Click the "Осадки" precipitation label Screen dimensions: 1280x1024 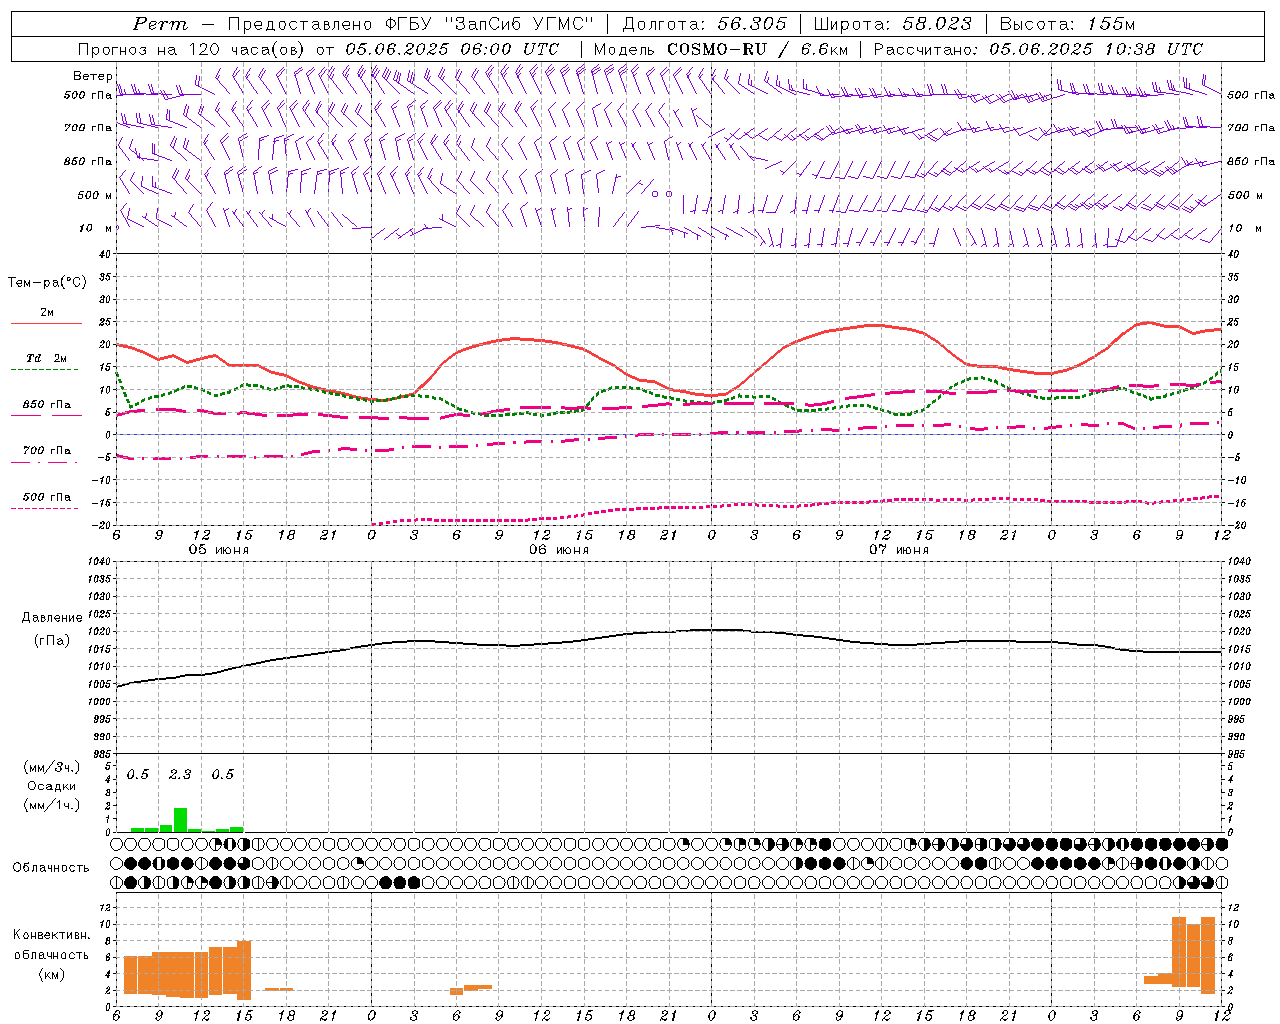tap(51, 786)
